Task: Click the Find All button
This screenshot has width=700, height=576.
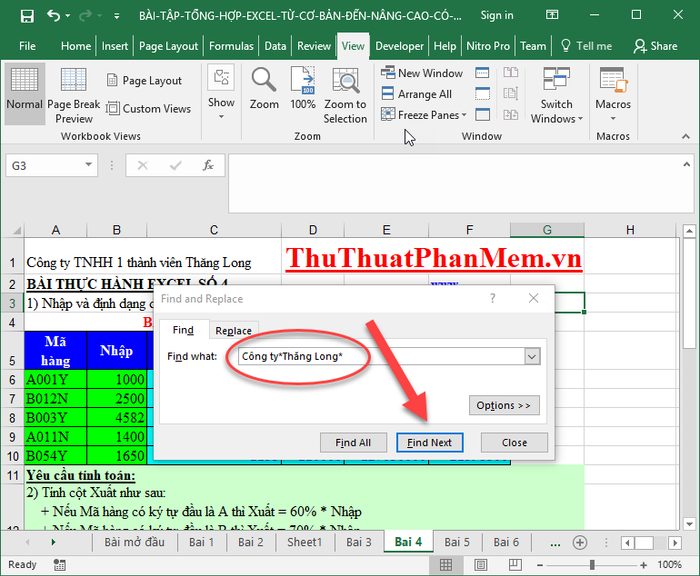Action: pos(353,442)
